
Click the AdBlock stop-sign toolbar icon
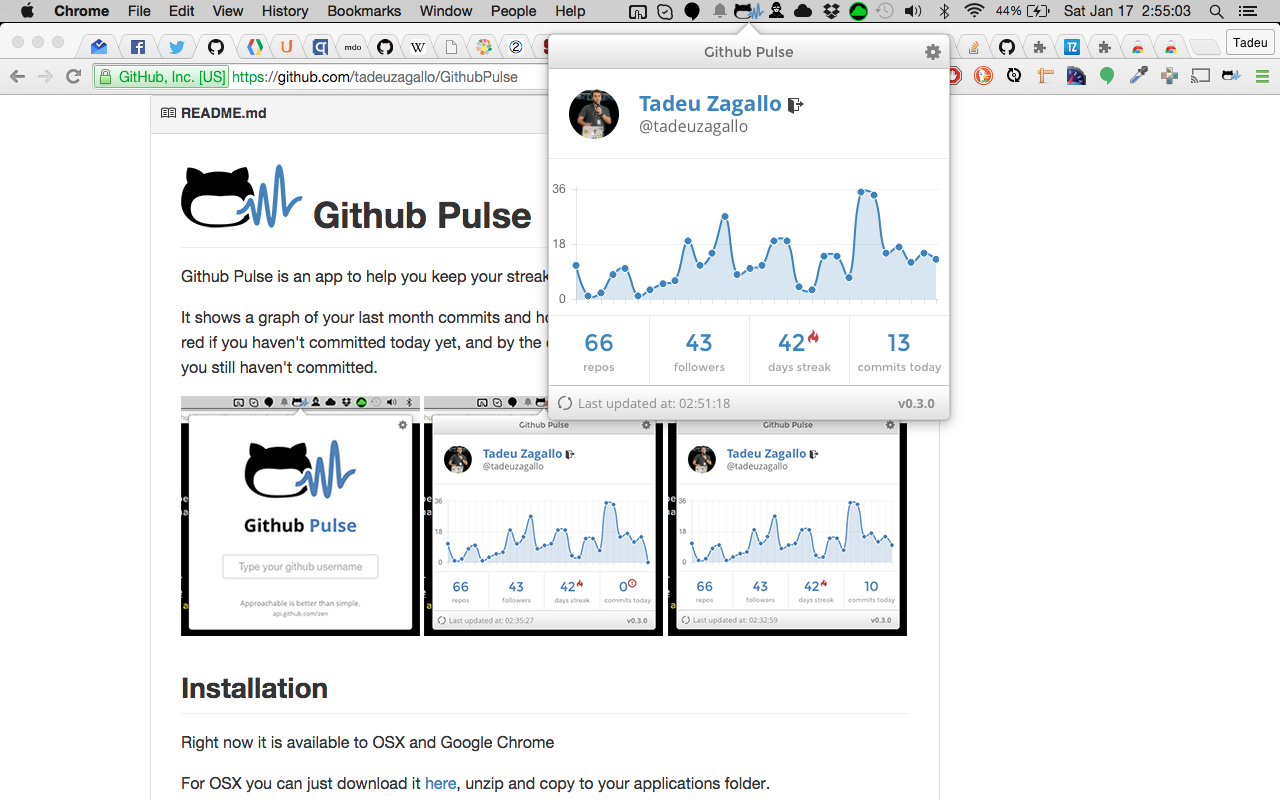955,76
